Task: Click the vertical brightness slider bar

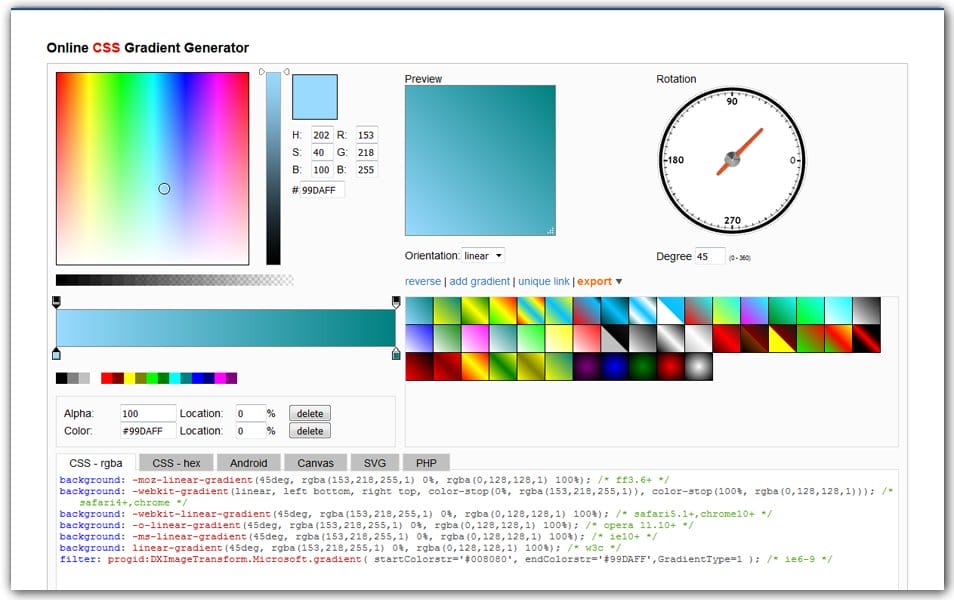Action: 273,168
